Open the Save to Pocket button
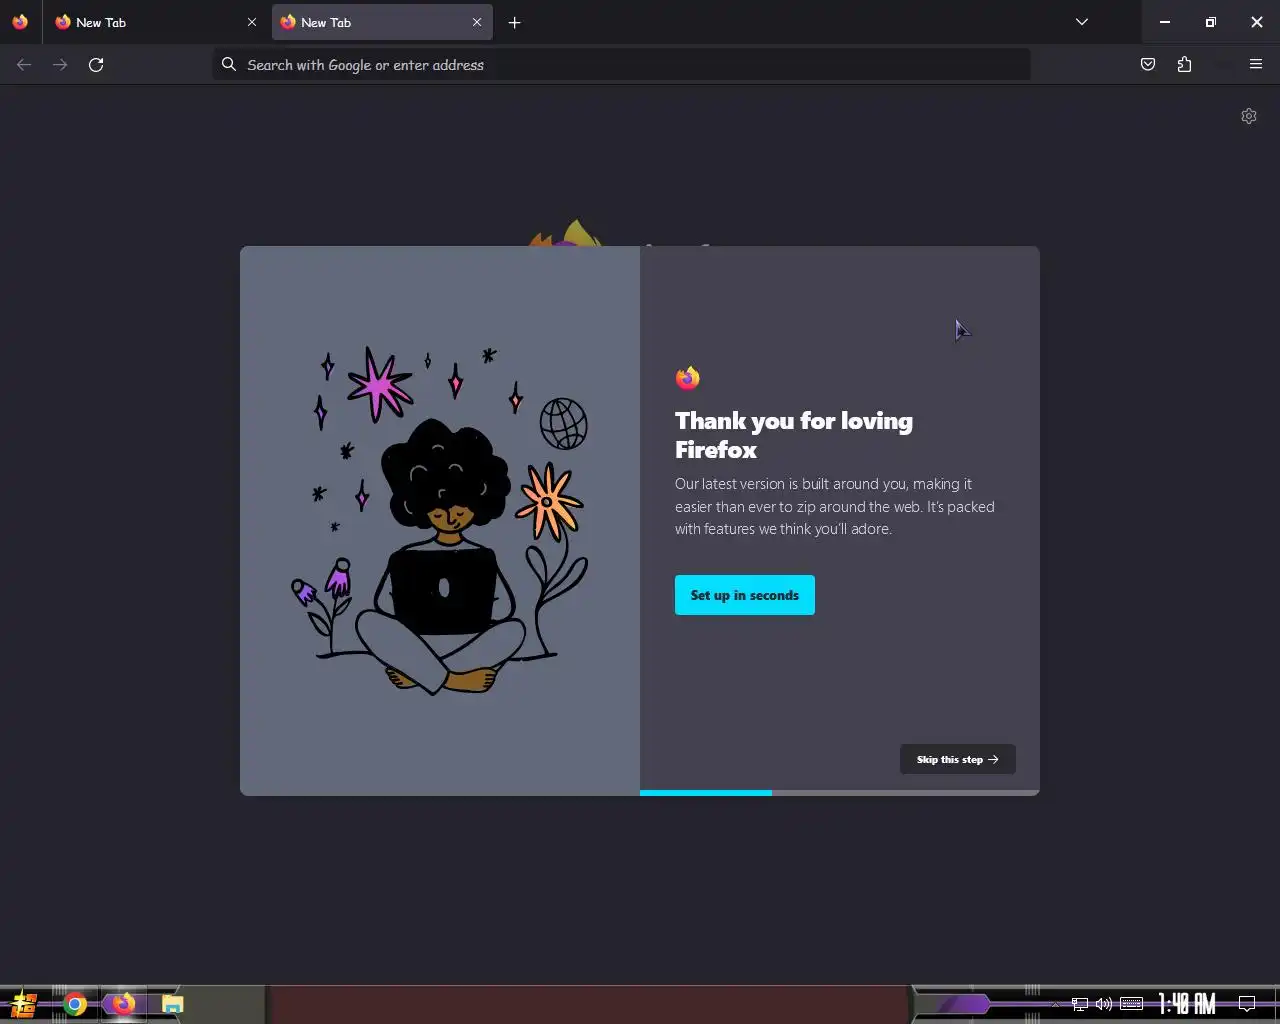The image size is (1280, 1024). pyautogui.click(x=1148, y=64)
